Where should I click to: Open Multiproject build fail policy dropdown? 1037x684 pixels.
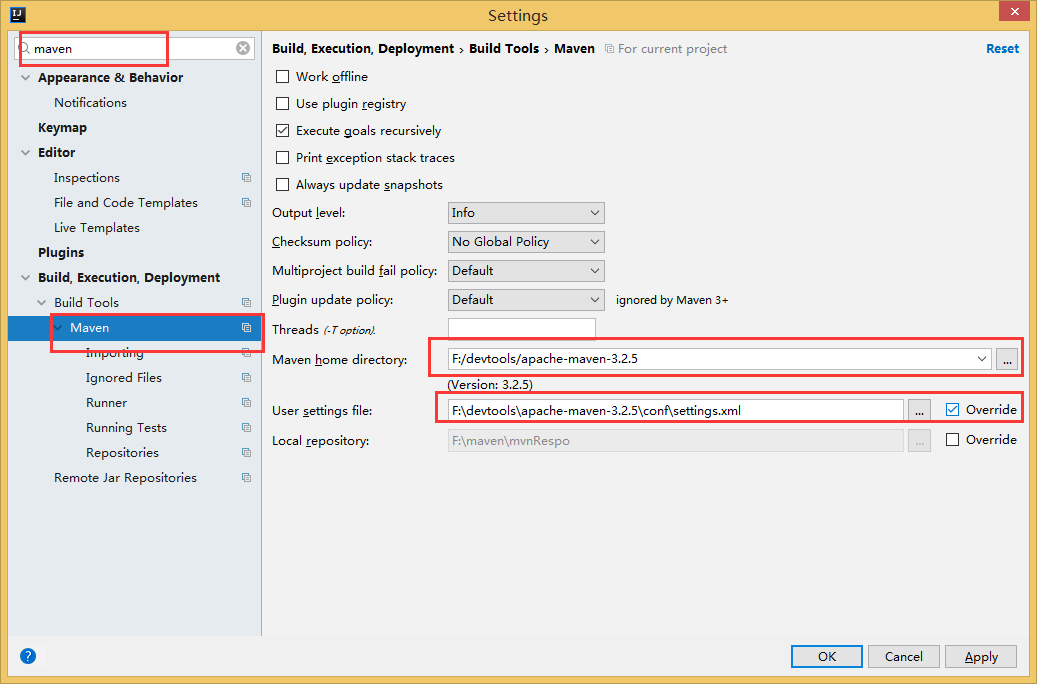pos(526,271)
